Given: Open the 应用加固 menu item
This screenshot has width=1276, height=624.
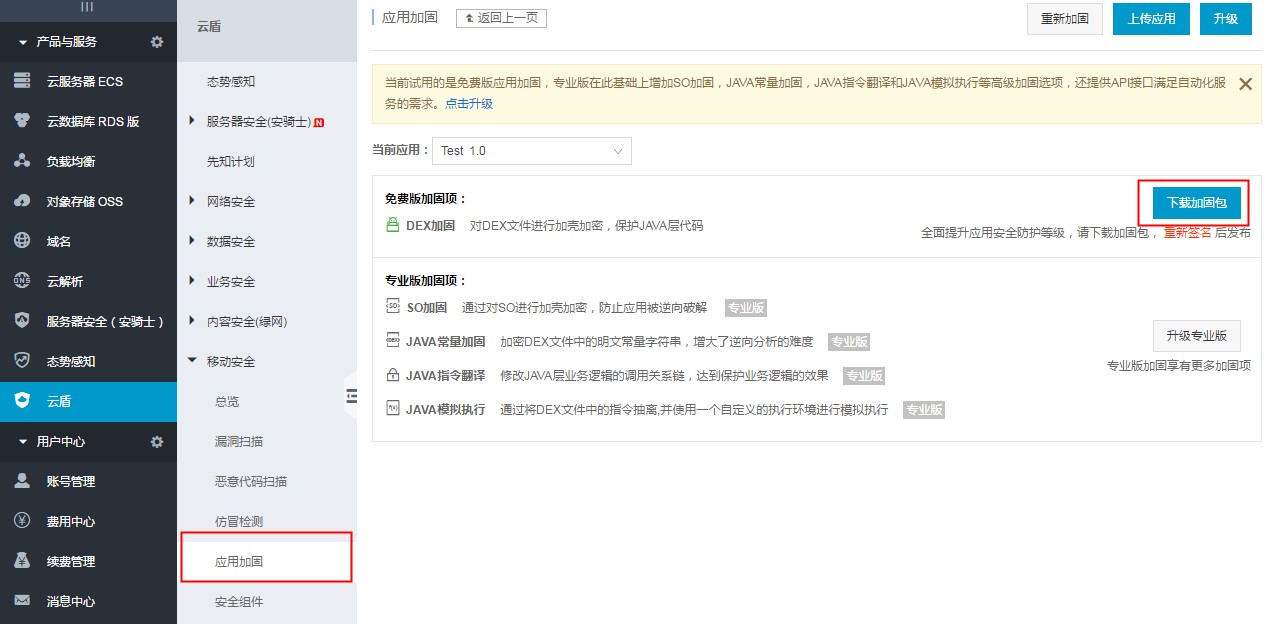Looking at the screenshot, I should pyautogui.click(x=239, y=561).
